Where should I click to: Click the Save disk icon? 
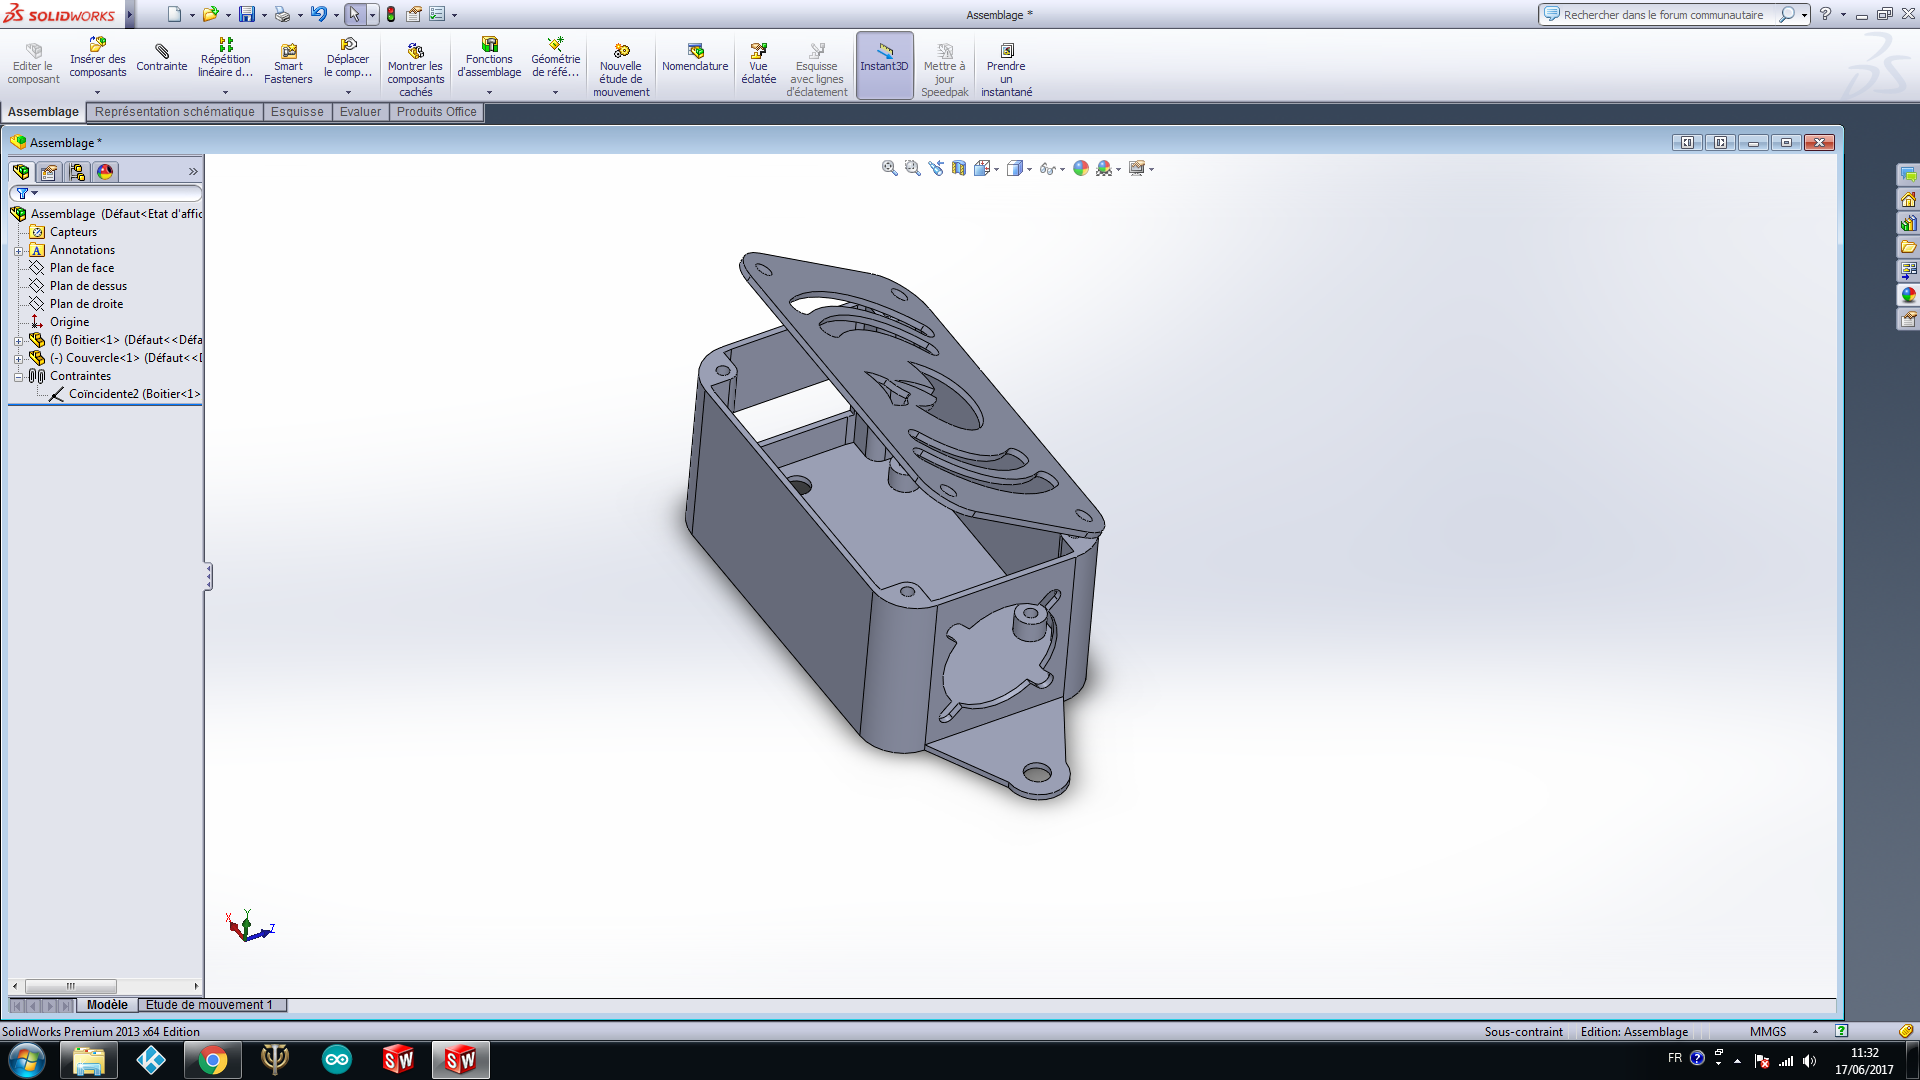point(246,14)
